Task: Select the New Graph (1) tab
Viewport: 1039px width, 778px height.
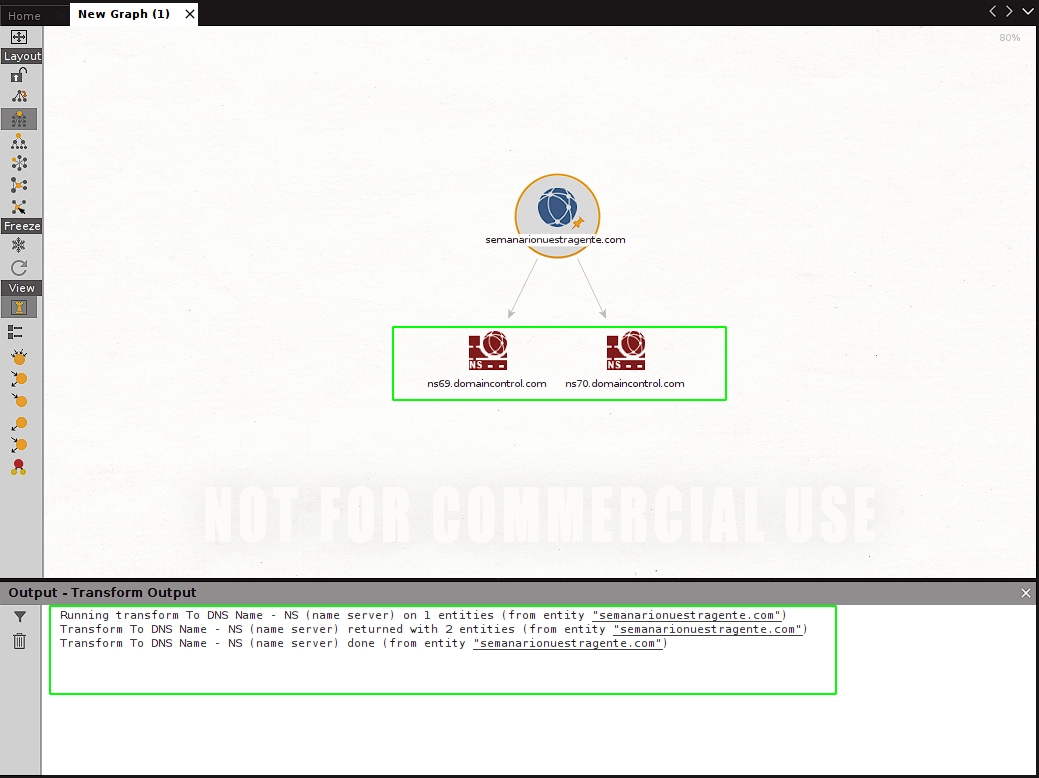Action: (123, 14)
